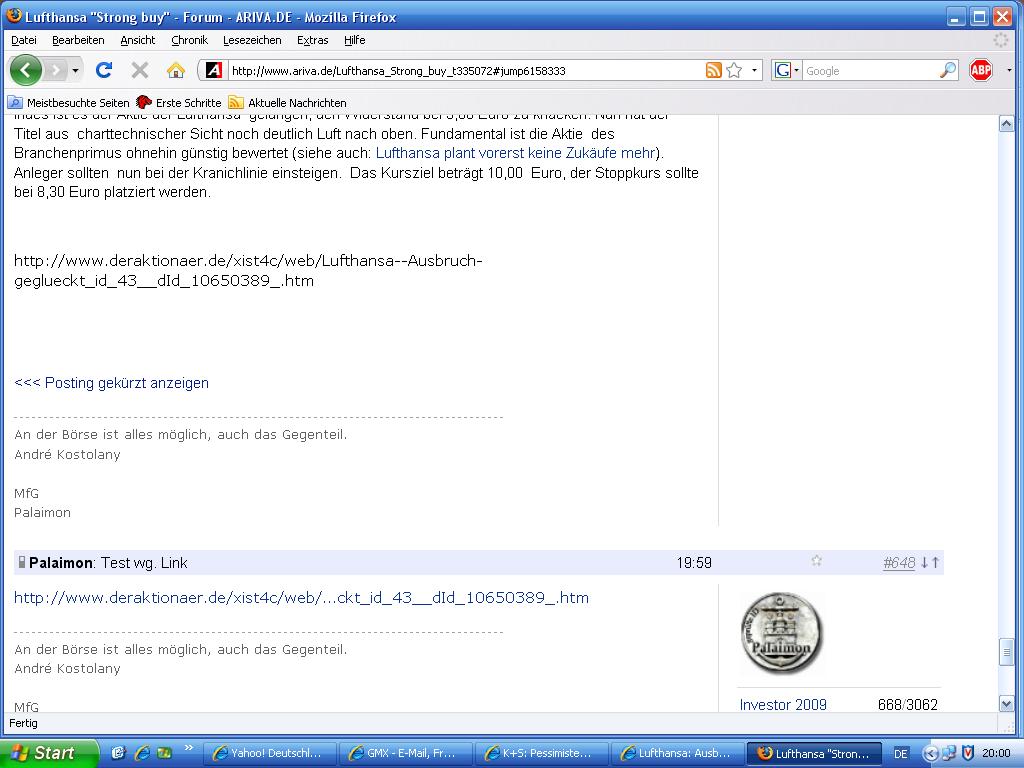Viewport: 1024px width, 768px height.
Task: Switch keyboard layout via DE indicator
Action: point(900,753)
